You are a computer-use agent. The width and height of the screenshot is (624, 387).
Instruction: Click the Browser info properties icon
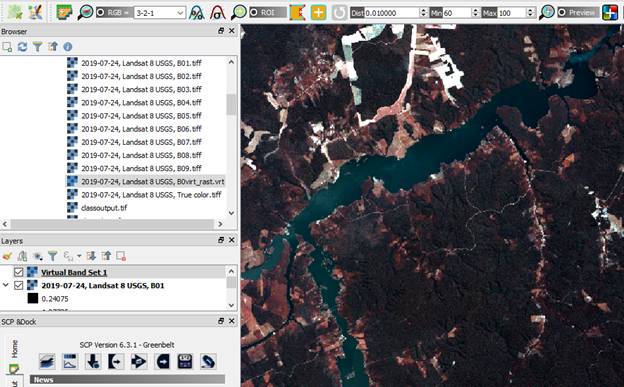(68, 47)
